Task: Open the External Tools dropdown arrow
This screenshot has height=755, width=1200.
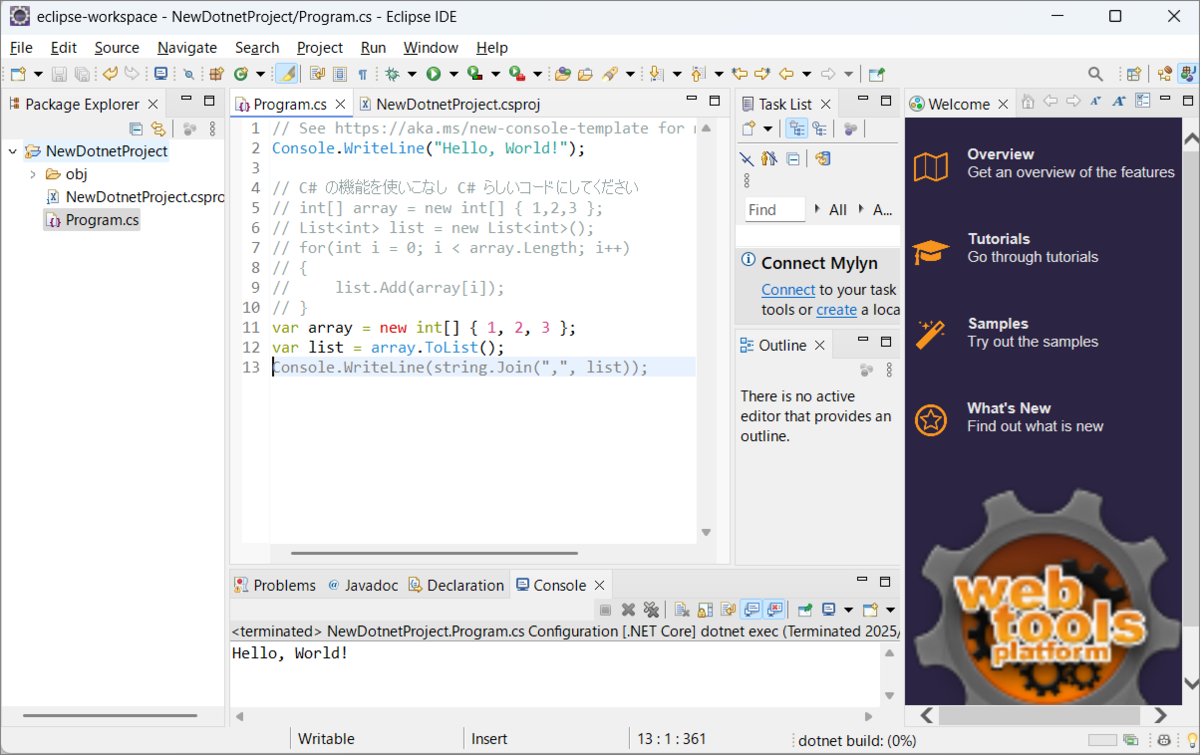Action: pyautogui.click(x=537, y=74)
